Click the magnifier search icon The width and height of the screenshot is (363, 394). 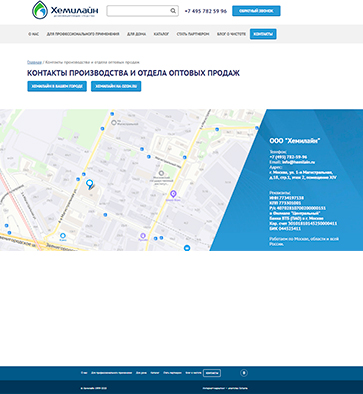coord(173,11)
